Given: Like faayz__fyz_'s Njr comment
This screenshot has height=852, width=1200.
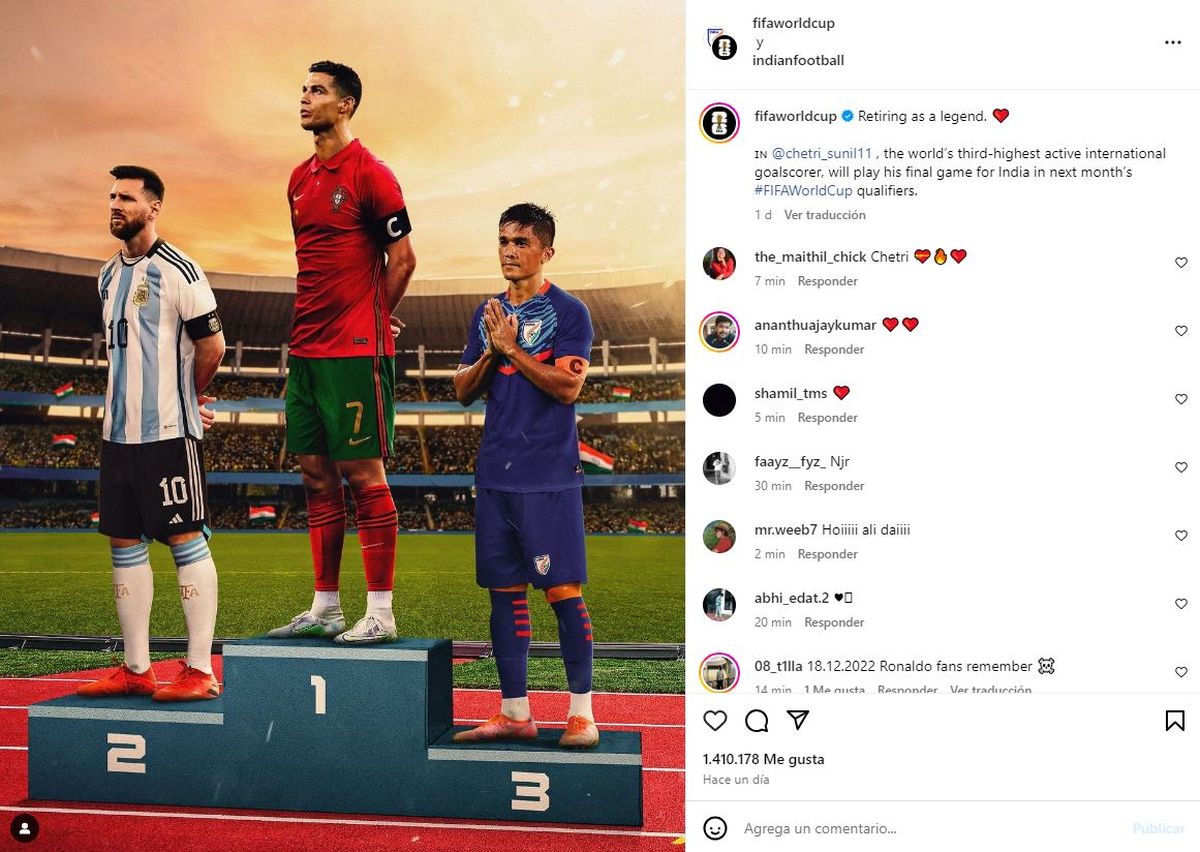Looking at the screenshot, I should pyautogui.click(x=1181, y=467).
